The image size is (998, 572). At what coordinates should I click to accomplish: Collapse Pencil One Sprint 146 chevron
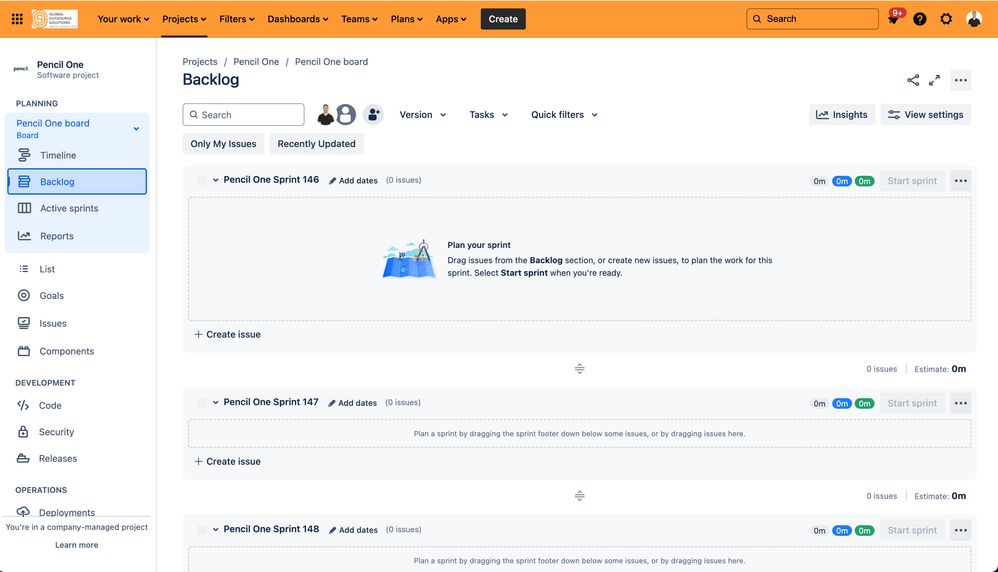pos(216,180)
